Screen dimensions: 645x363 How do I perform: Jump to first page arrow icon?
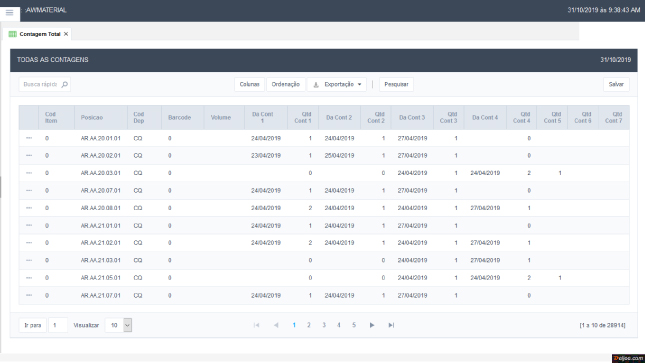click(x=257, y=325)
